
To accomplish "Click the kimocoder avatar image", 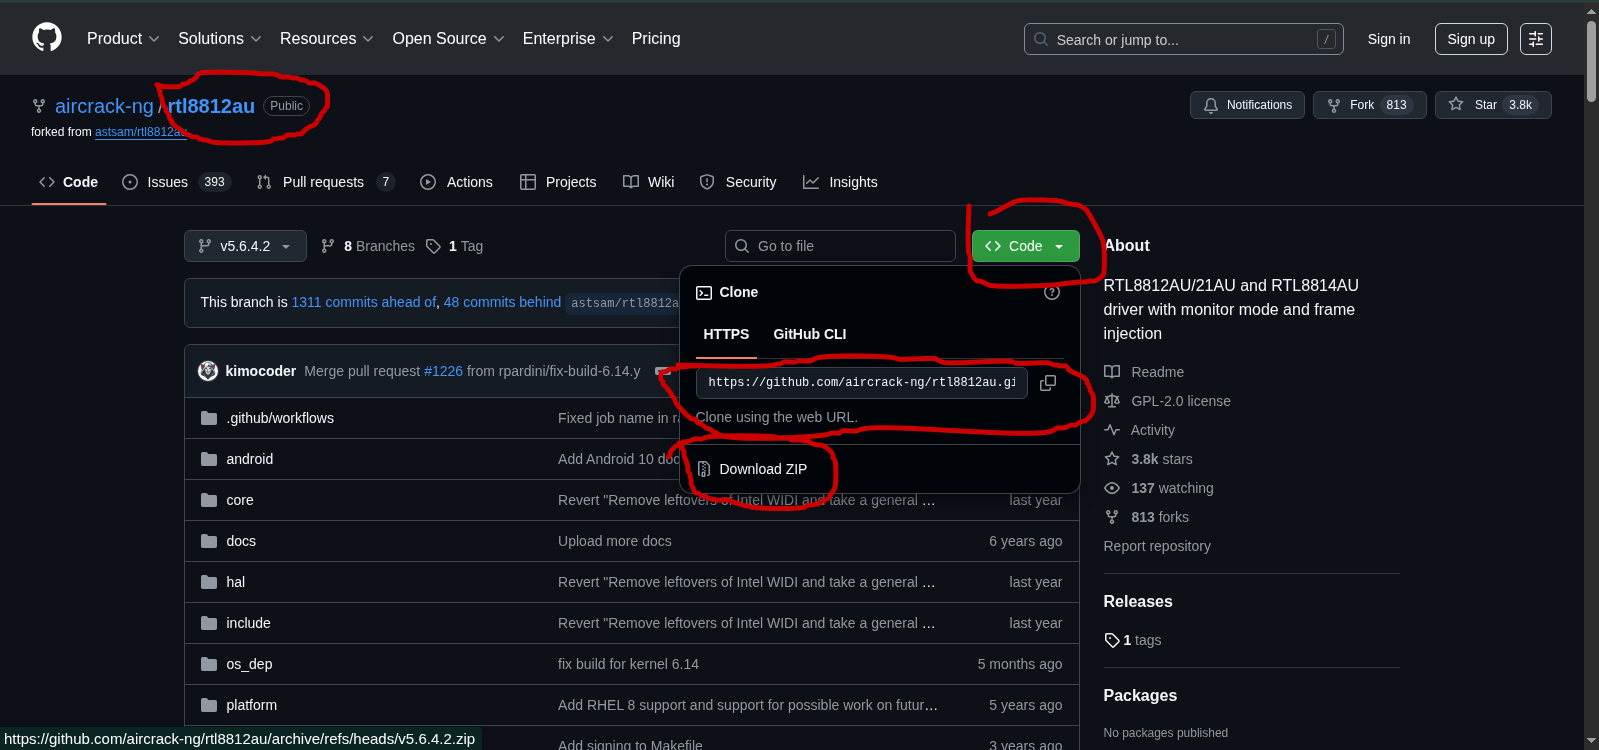I will coord(208,371).
